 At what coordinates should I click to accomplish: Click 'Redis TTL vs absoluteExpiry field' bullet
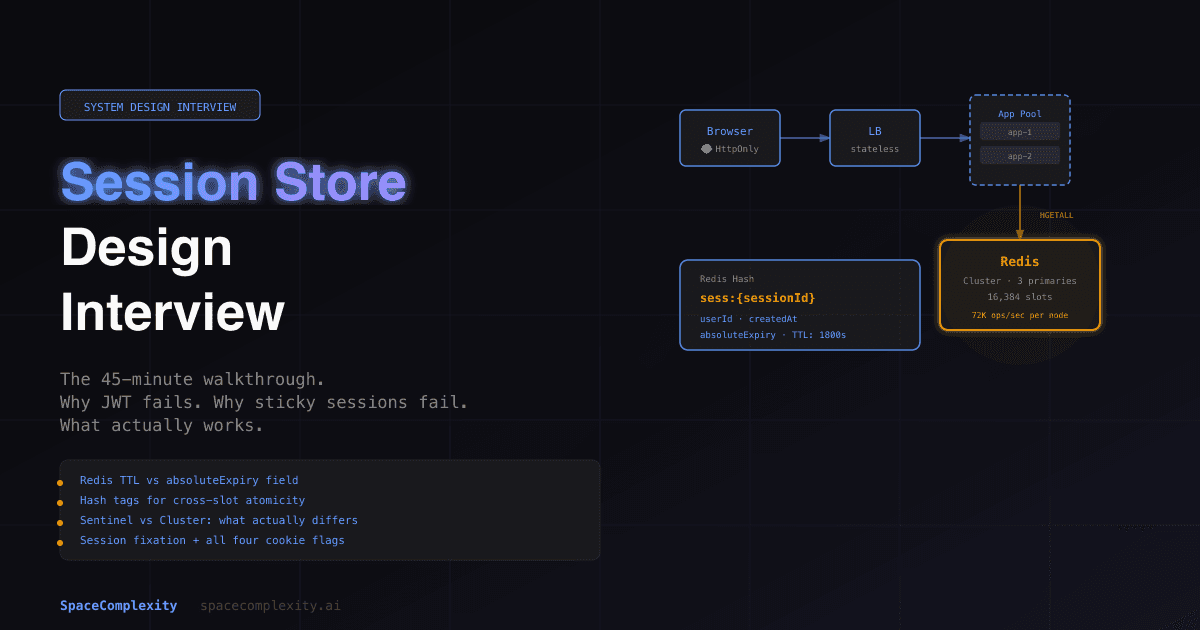pyautogui.click(x=189, y=481)
